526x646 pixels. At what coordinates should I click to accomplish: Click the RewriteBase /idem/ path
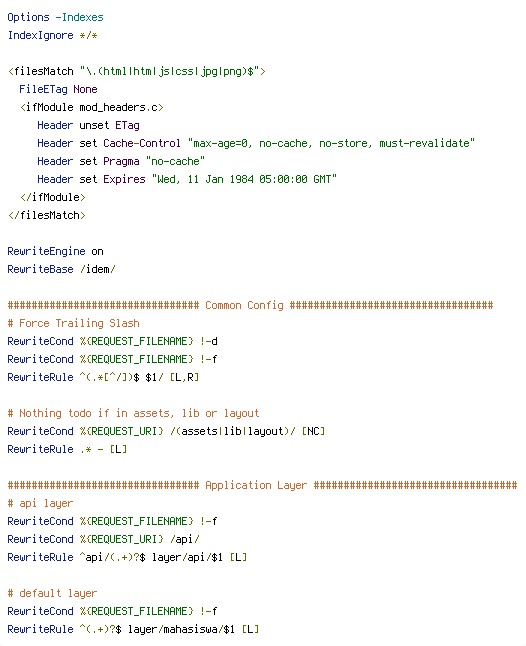[x=98, y=269]
